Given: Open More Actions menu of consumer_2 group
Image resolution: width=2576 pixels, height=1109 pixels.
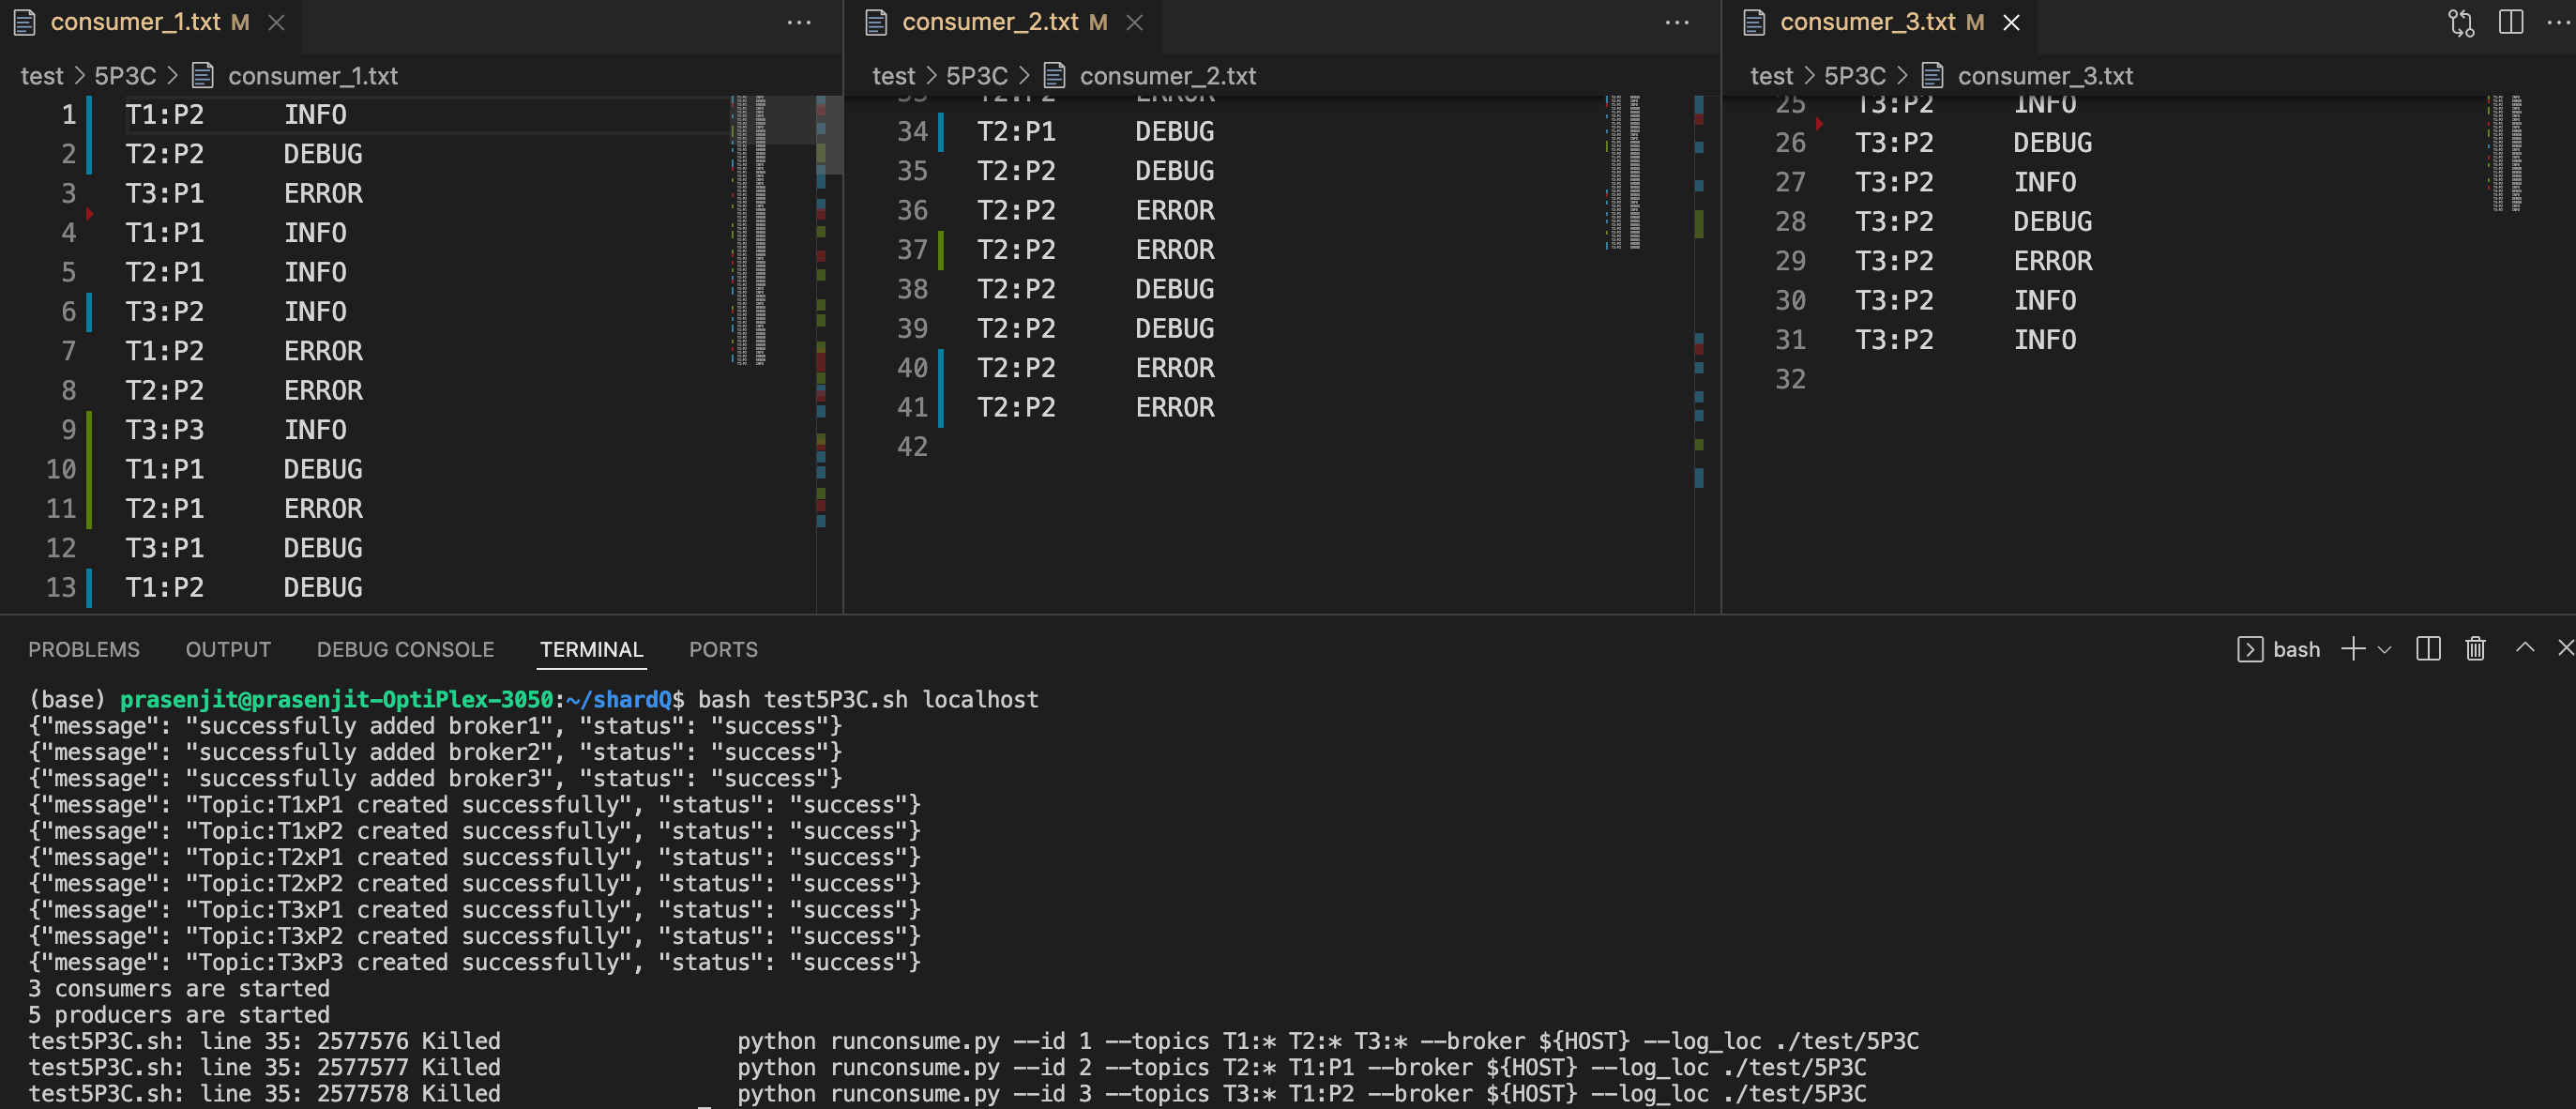Looking at the screenshot, I should coord(1677,22).
